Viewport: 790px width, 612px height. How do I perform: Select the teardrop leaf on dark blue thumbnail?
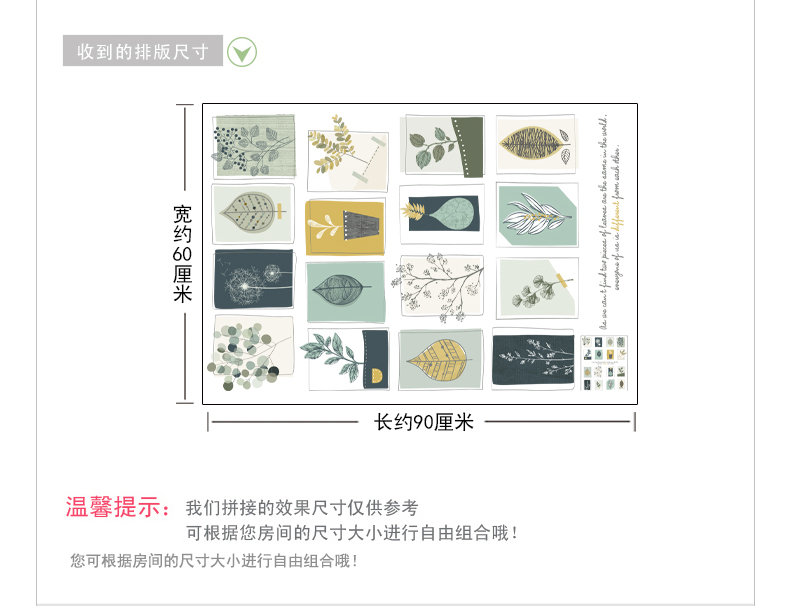[x=442, y=214]
